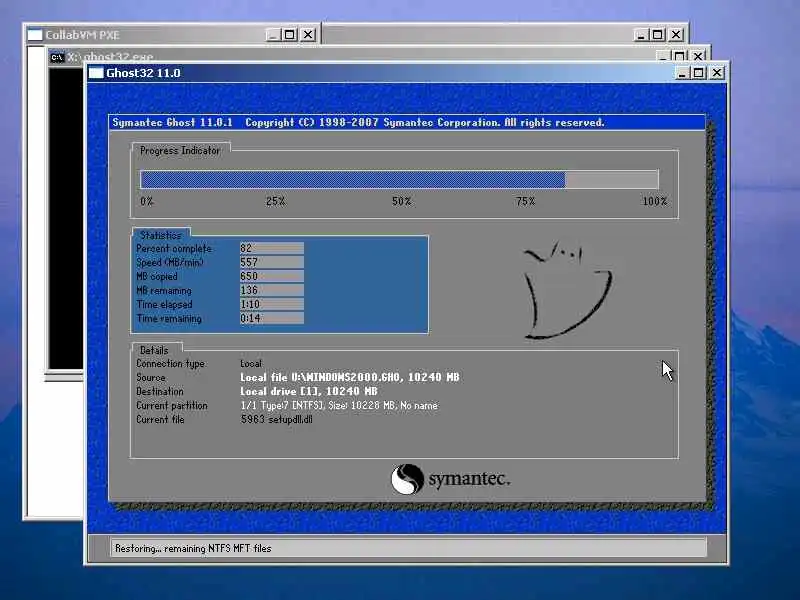Click the MB copied value 650

tap(271, 276)
